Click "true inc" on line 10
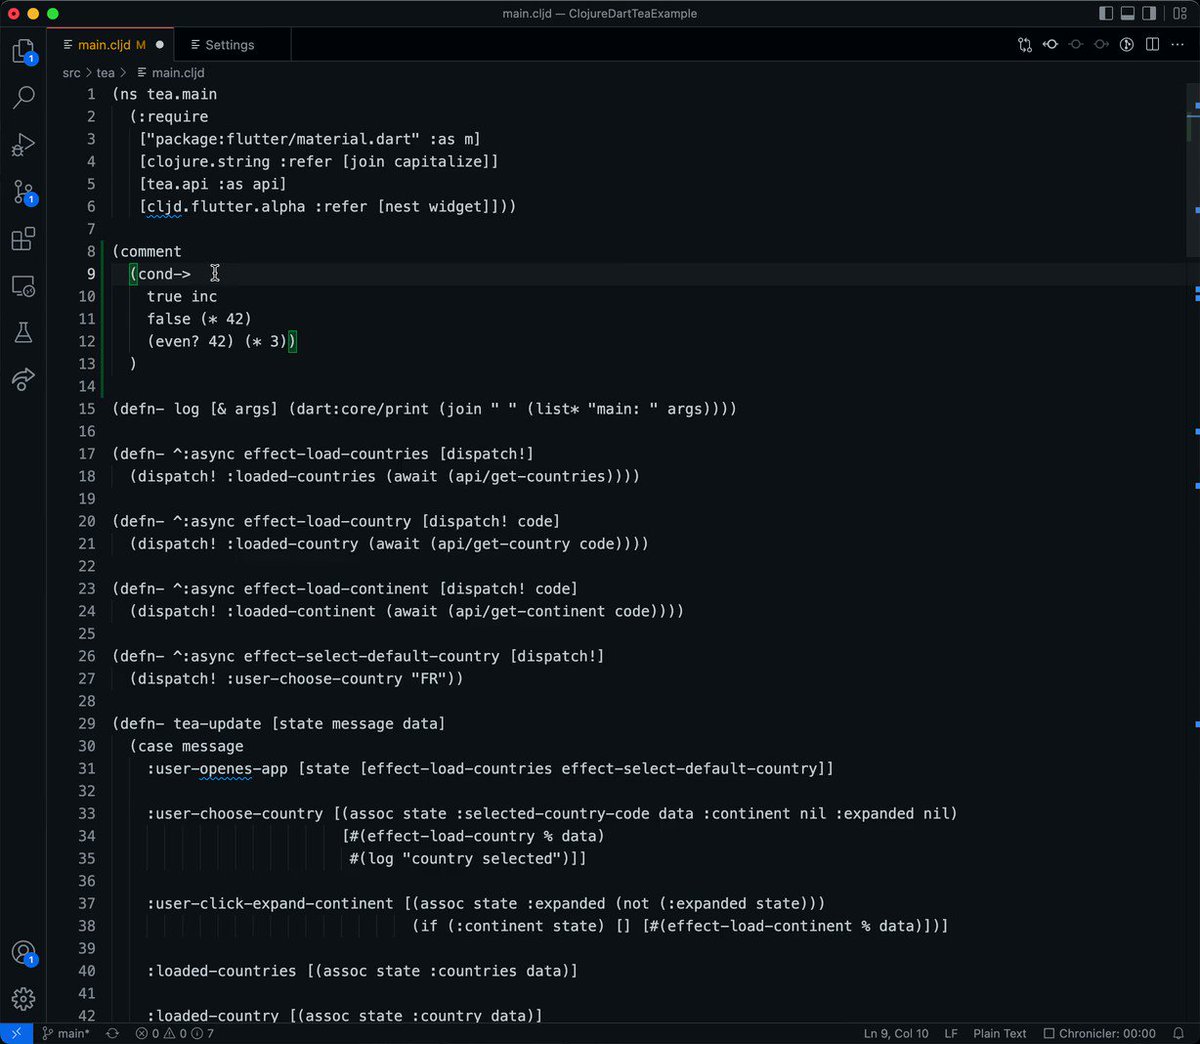The image size is (1200, 1044). (x=182, y=296)
